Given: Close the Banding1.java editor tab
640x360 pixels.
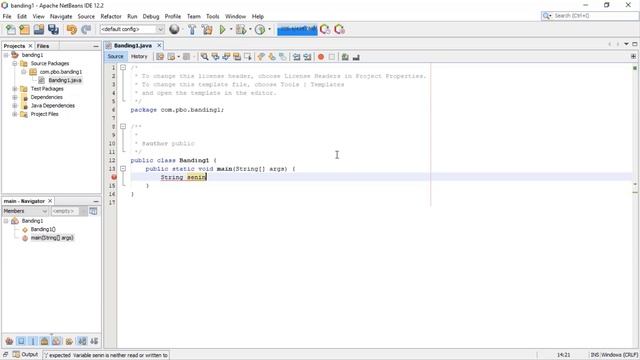Looking at the screenshot, I should 159,46.
